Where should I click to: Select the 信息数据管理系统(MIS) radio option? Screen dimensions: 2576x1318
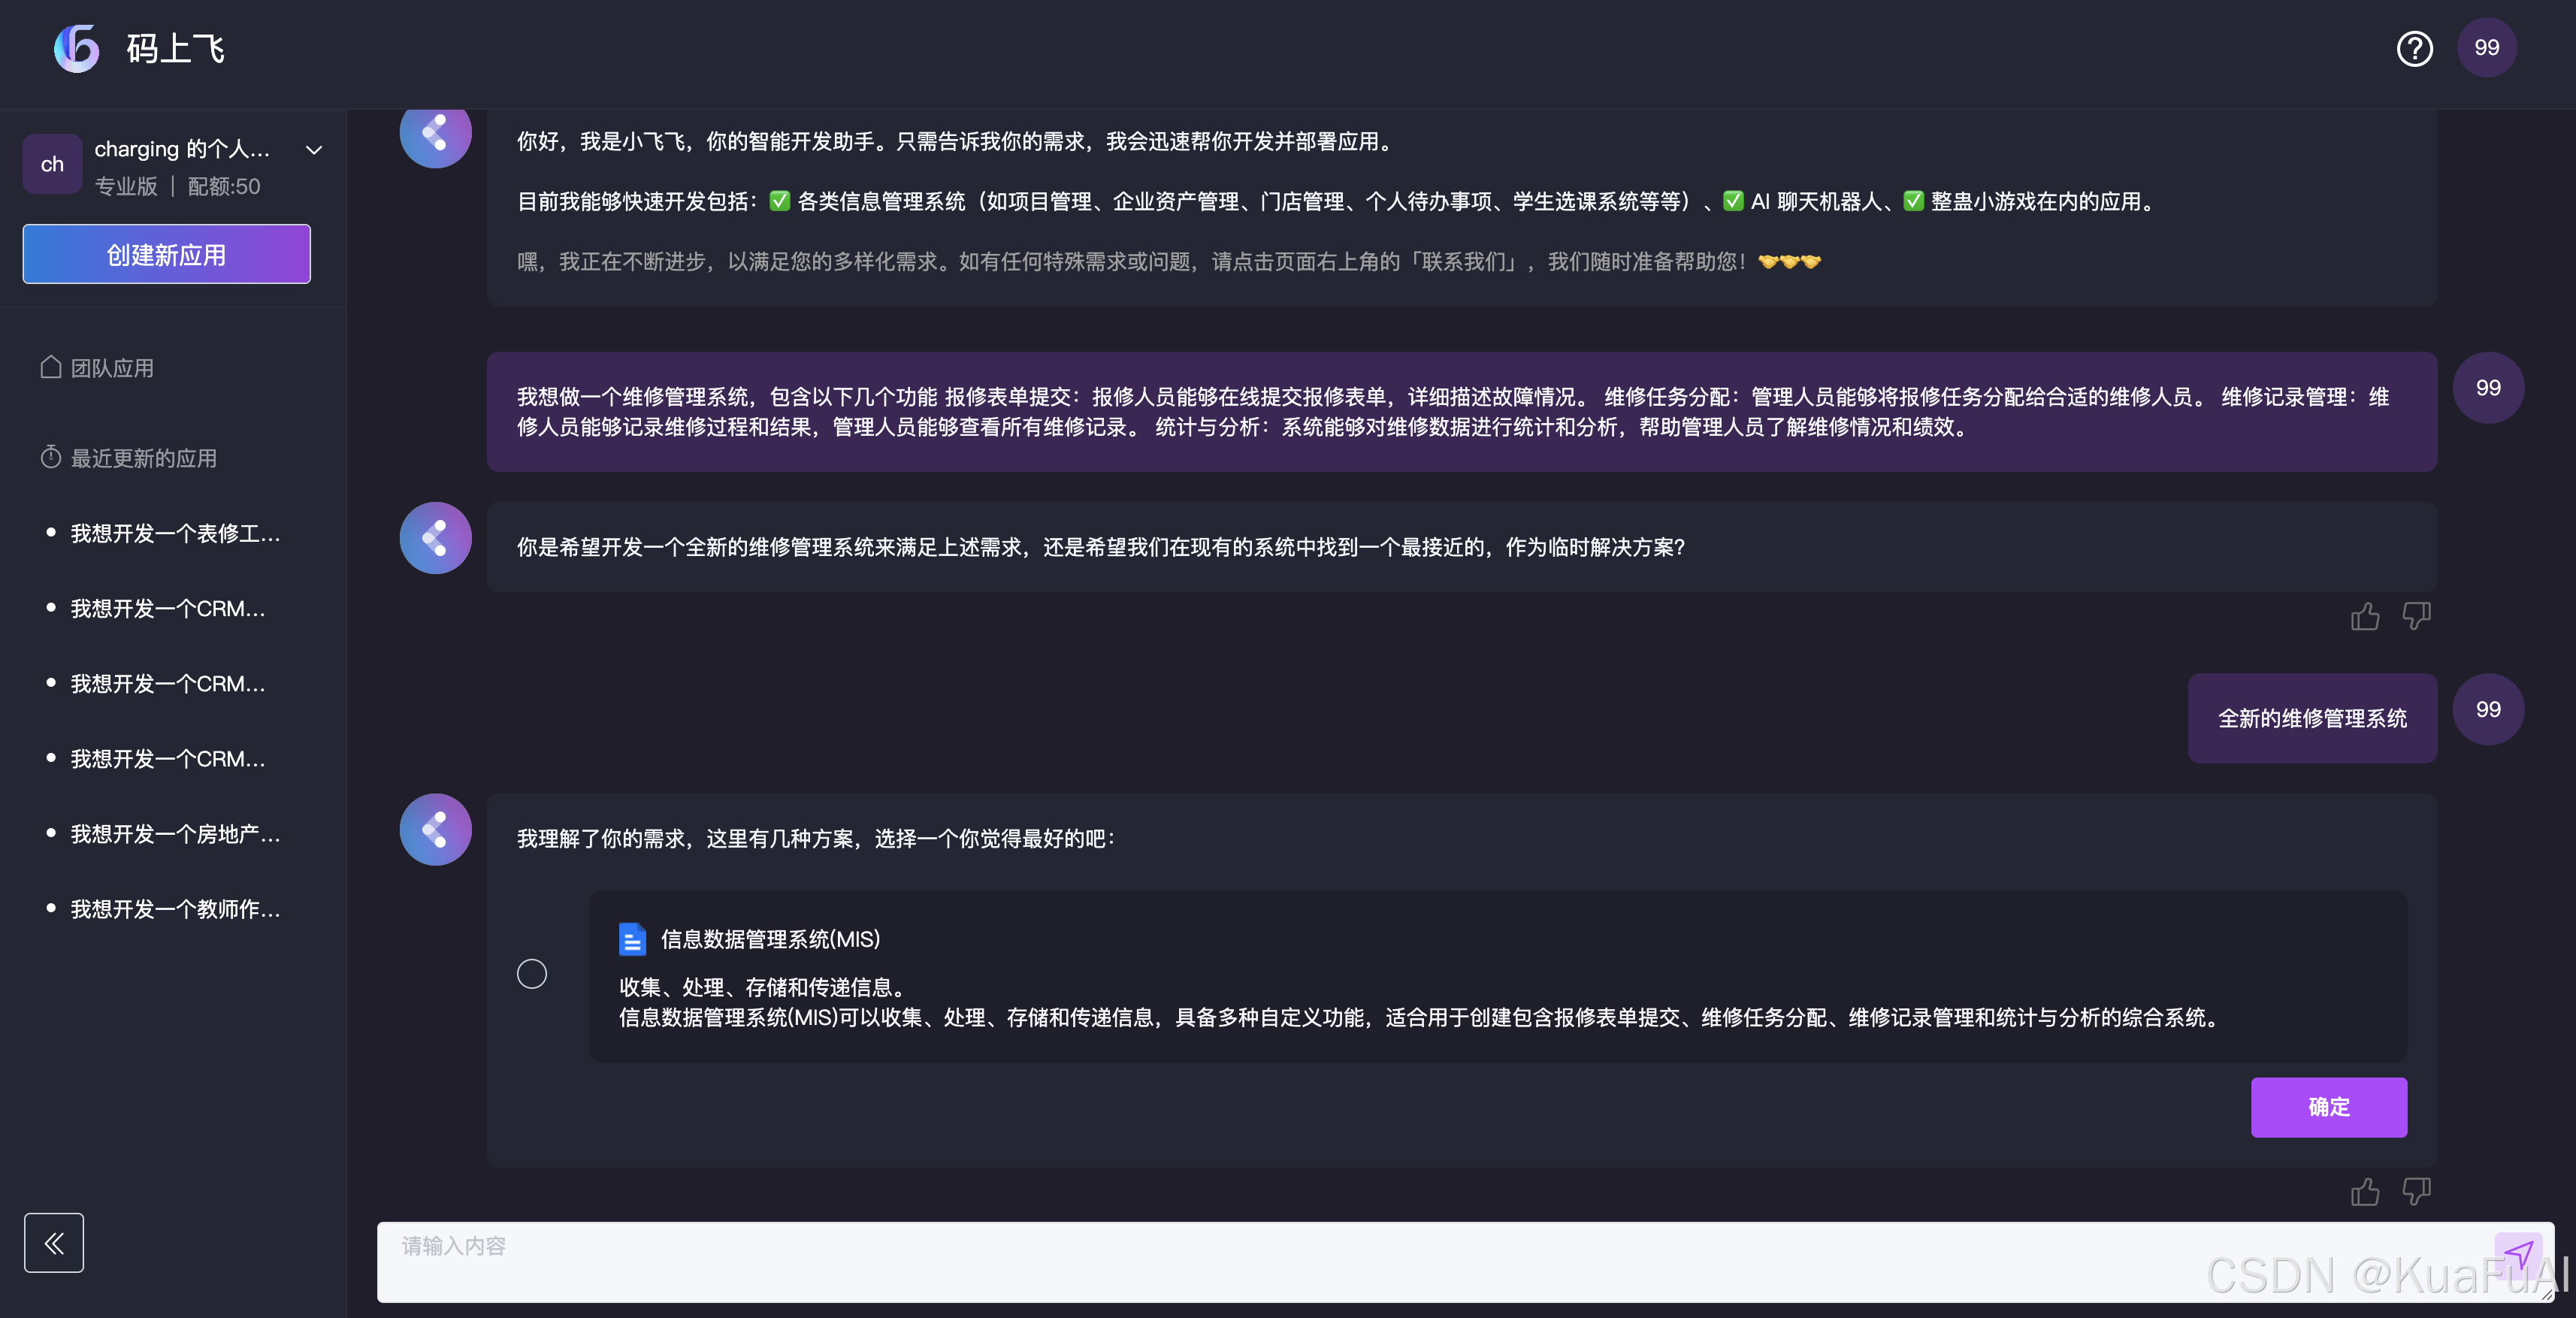(532, 974)
